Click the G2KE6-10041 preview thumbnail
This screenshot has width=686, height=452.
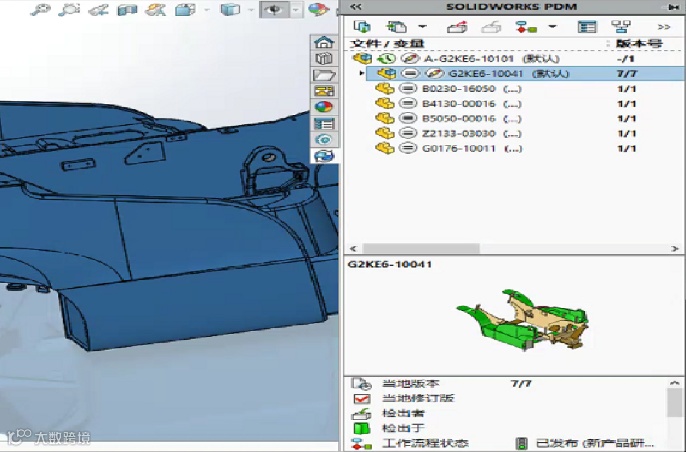tap(522, 319)
